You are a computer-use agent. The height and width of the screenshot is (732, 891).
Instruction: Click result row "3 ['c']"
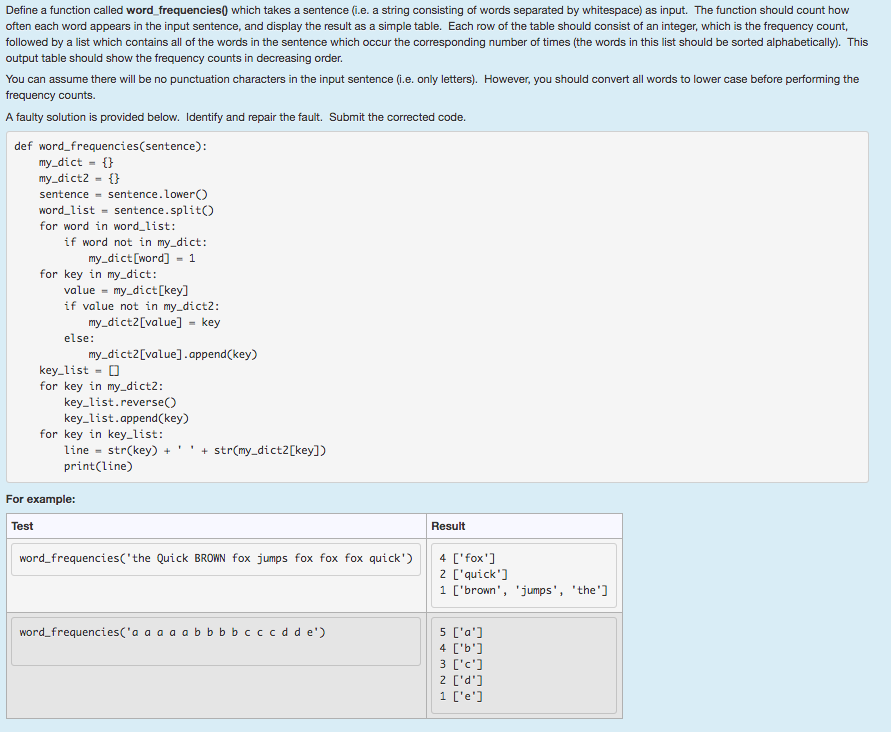point(461,664)
